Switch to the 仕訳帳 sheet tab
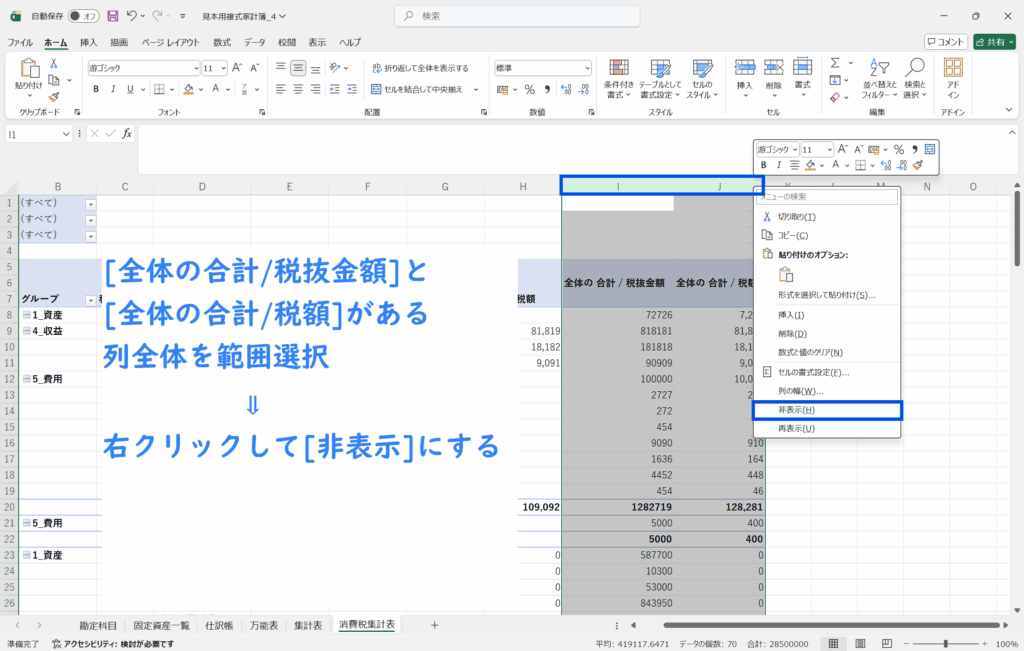The width and height of the screenshot is (1024, 651). pyautogui.click(x=219, y=625)
